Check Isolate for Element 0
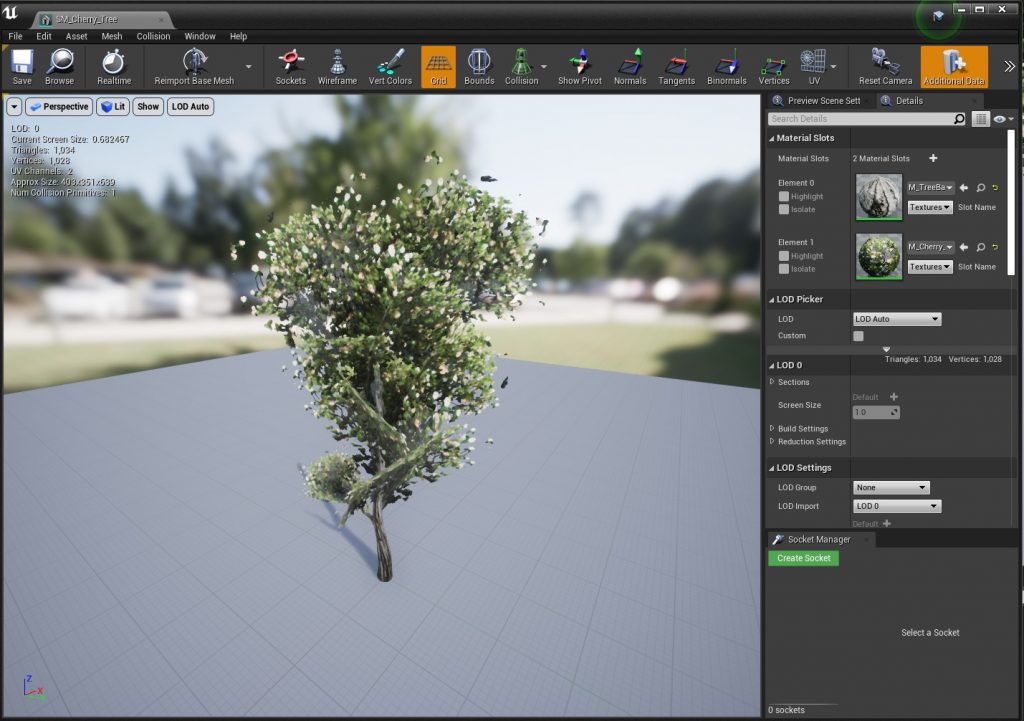The width and height of the screenshot is (1024, 721). click(x=784, y=210)
